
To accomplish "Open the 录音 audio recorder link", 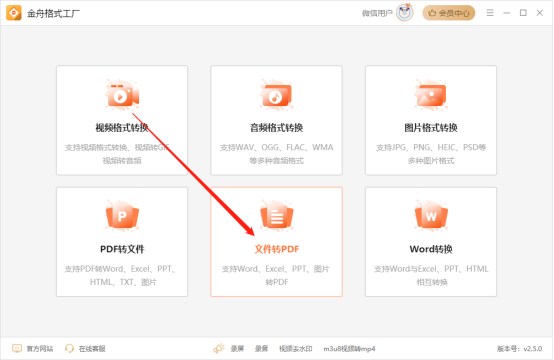I will pyautogui.click(x=261, y=349).
